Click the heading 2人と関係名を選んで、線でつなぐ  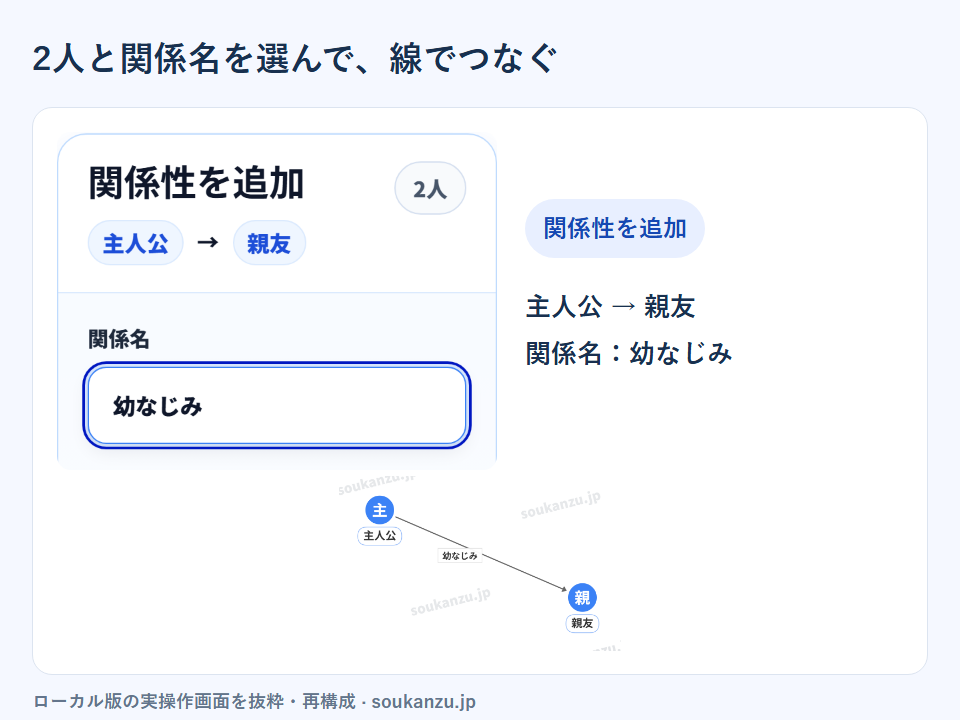coord(294,59)
